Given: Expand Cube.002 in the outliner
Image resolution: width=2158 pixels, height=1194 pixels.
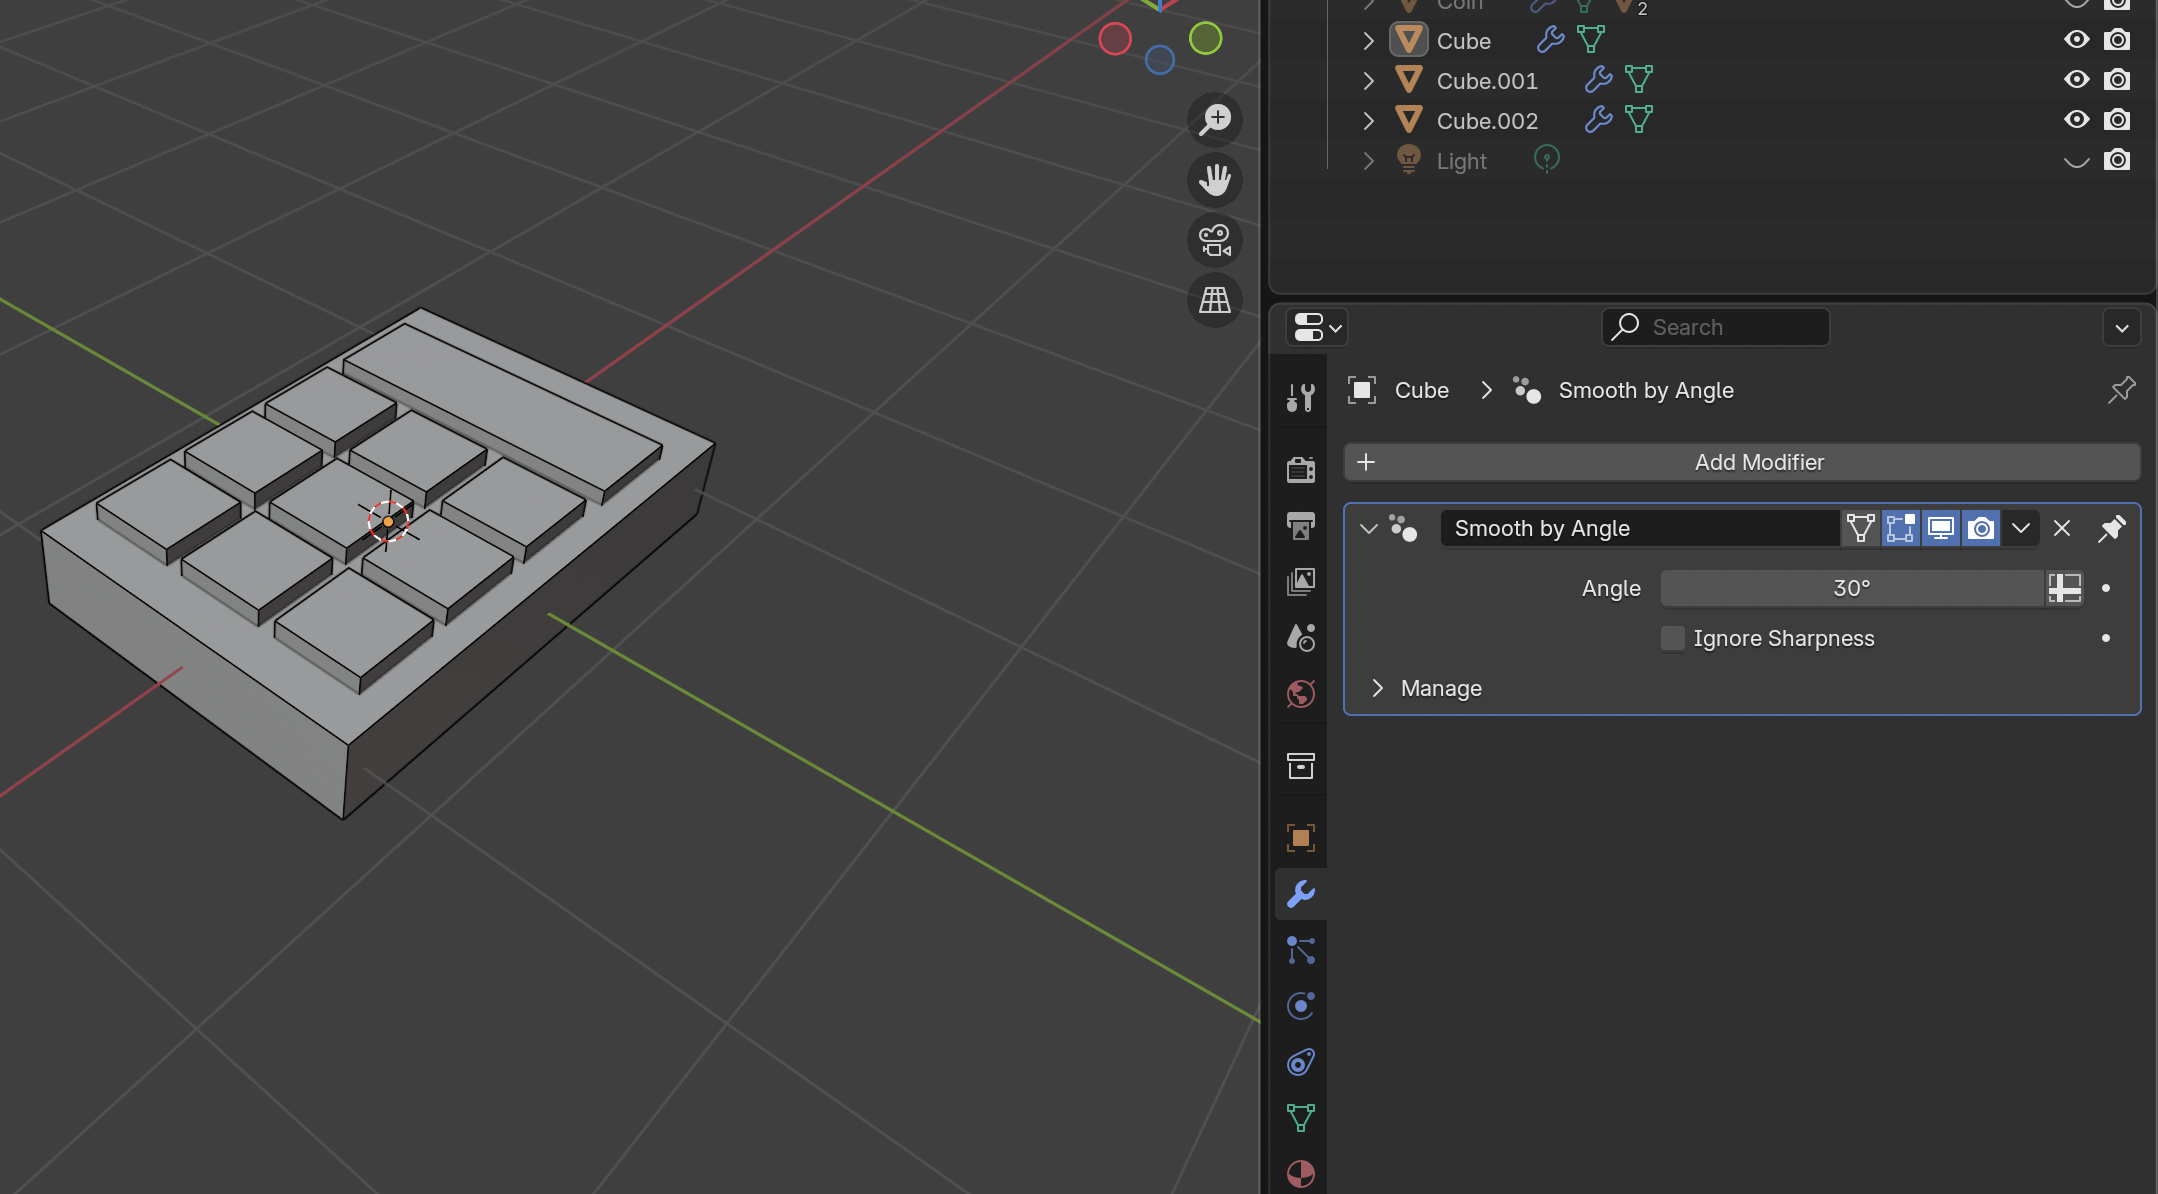Looking at the screenshot, I should coord(1368,121).
